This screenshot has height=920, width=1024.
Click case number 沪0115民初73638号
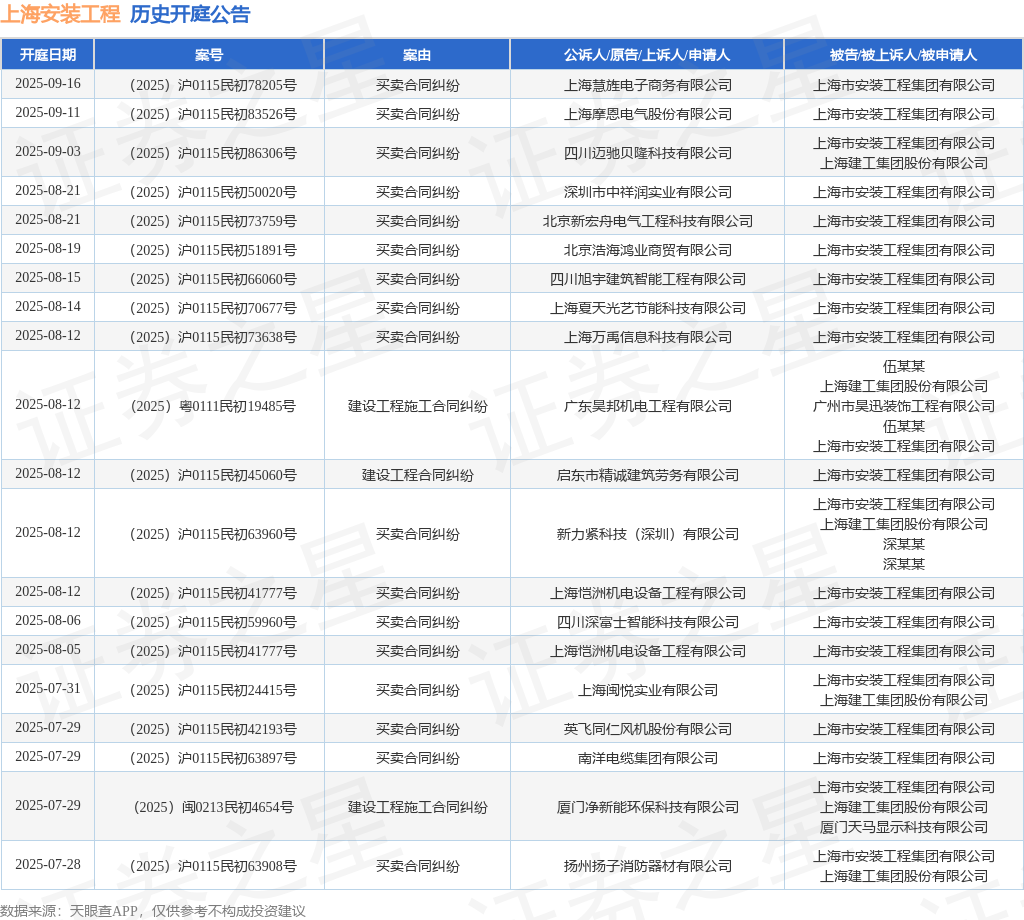(213, 338)
